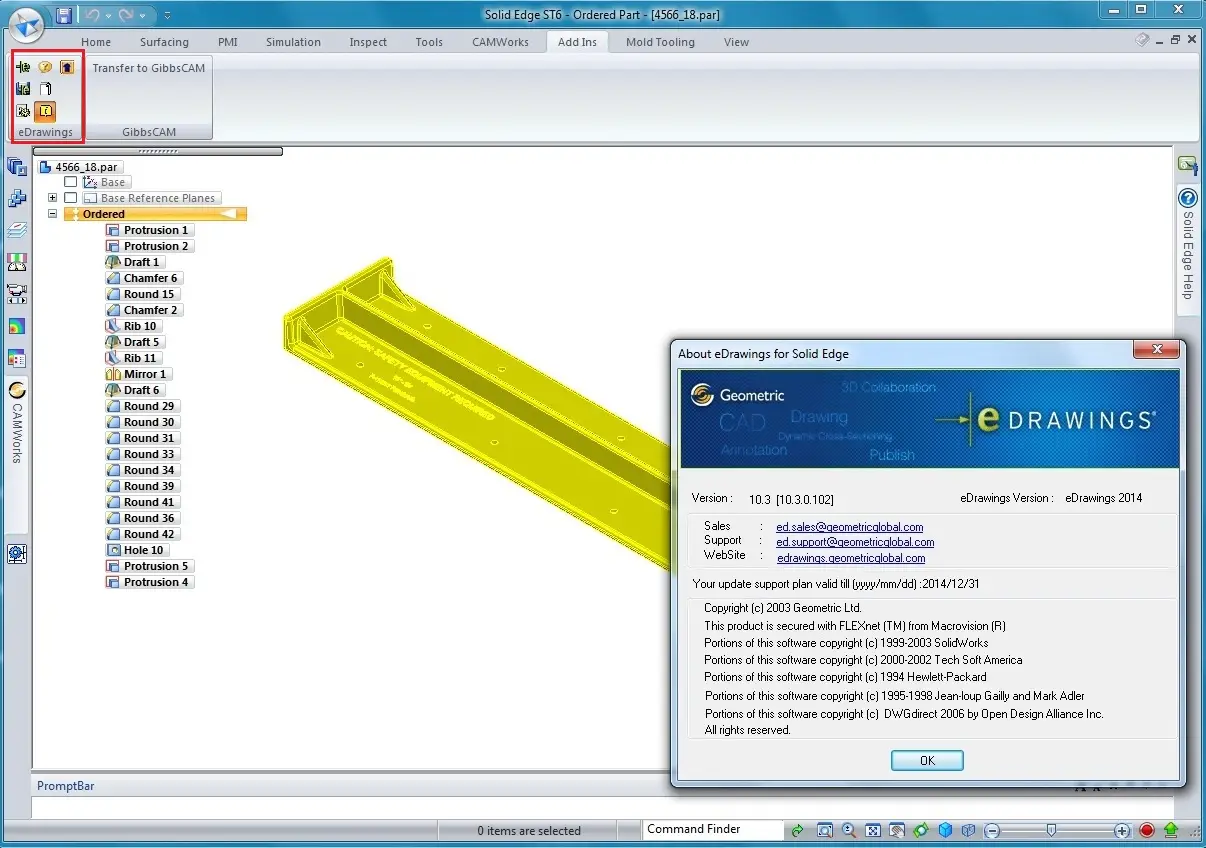The height and width of the screenshot is (848, 1206).
Task: Click the Zoom magnifier icon in status bar
Action: pyautogui.click(x=849, y=830)
